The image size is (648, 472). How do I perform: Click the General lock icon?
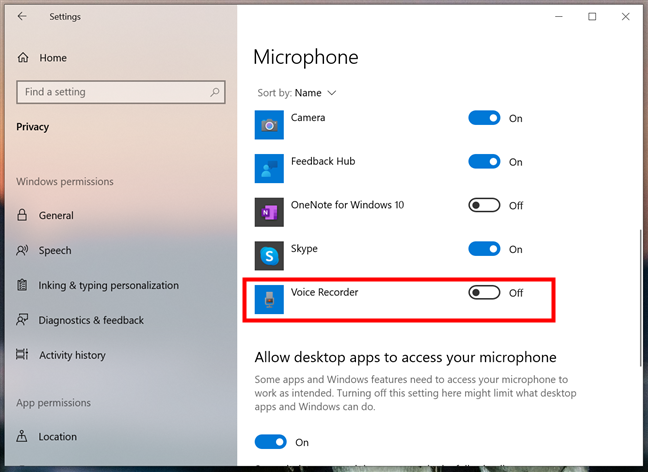[x=22, y=215]
